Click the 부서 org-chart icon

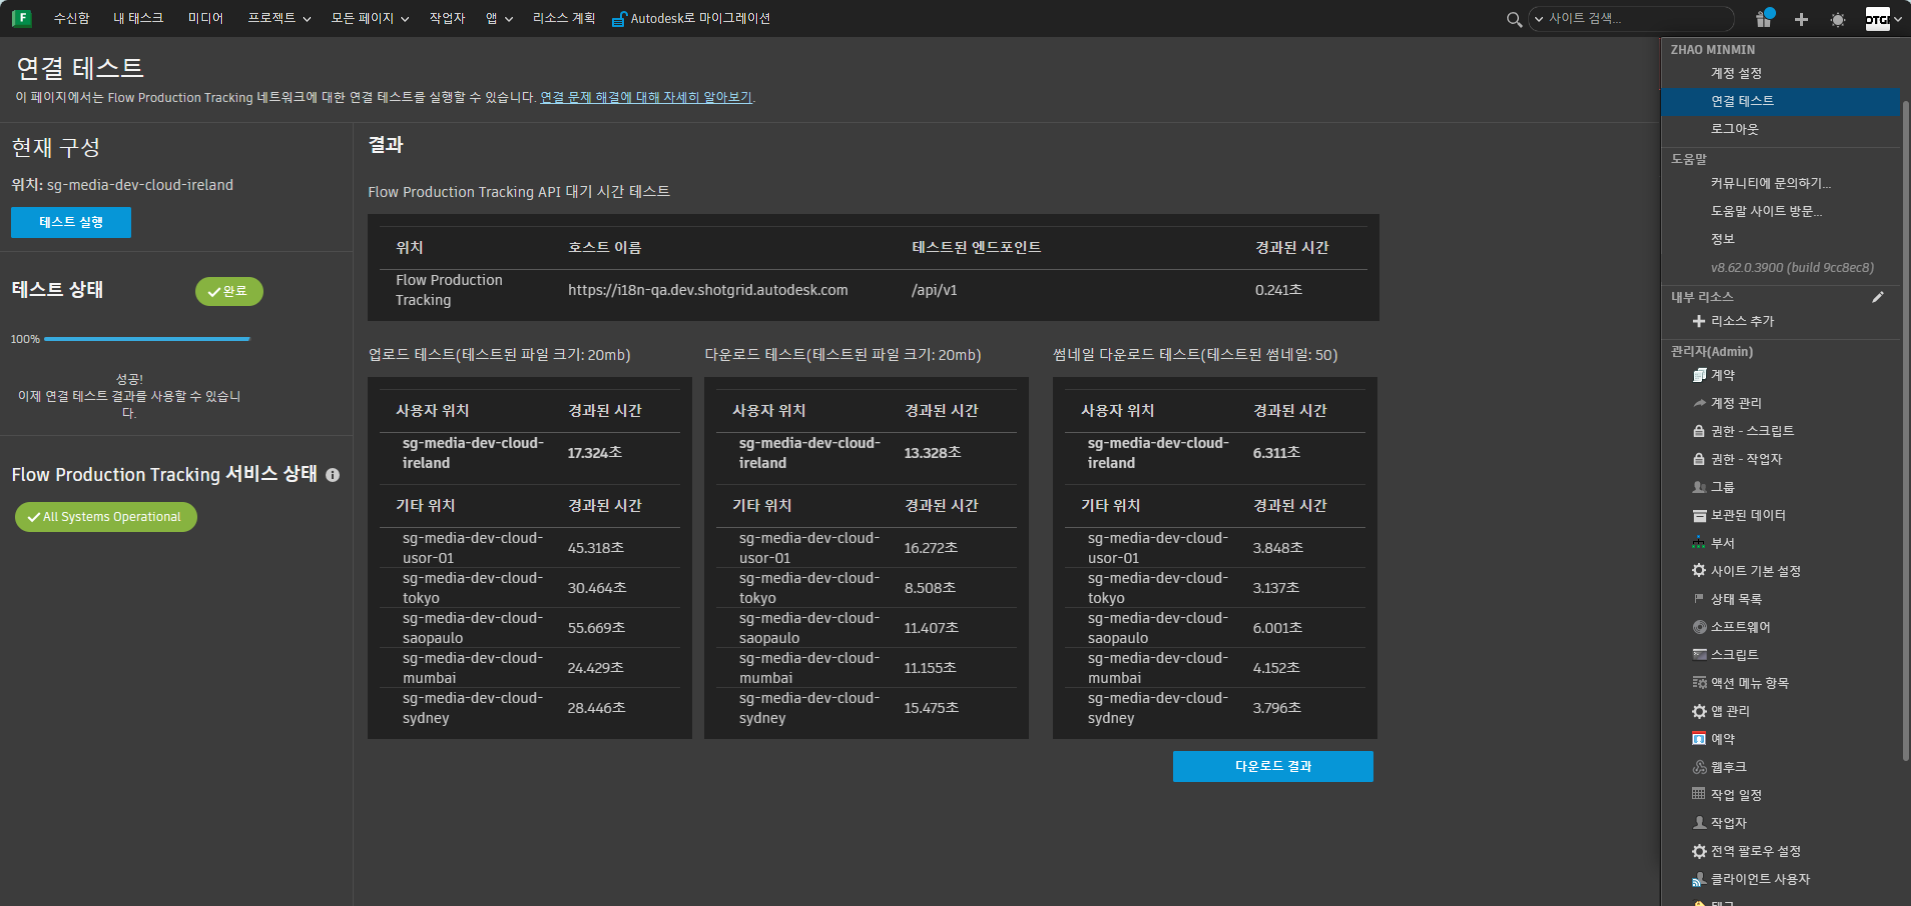click(x=1699, y=543)
